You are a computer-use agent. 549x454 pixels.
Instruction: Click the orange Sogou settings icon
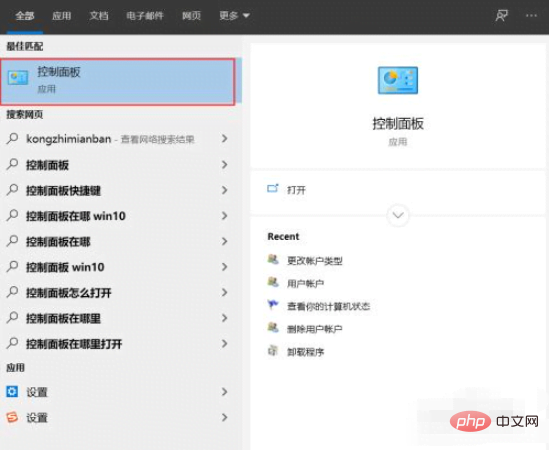click(12, 417)
